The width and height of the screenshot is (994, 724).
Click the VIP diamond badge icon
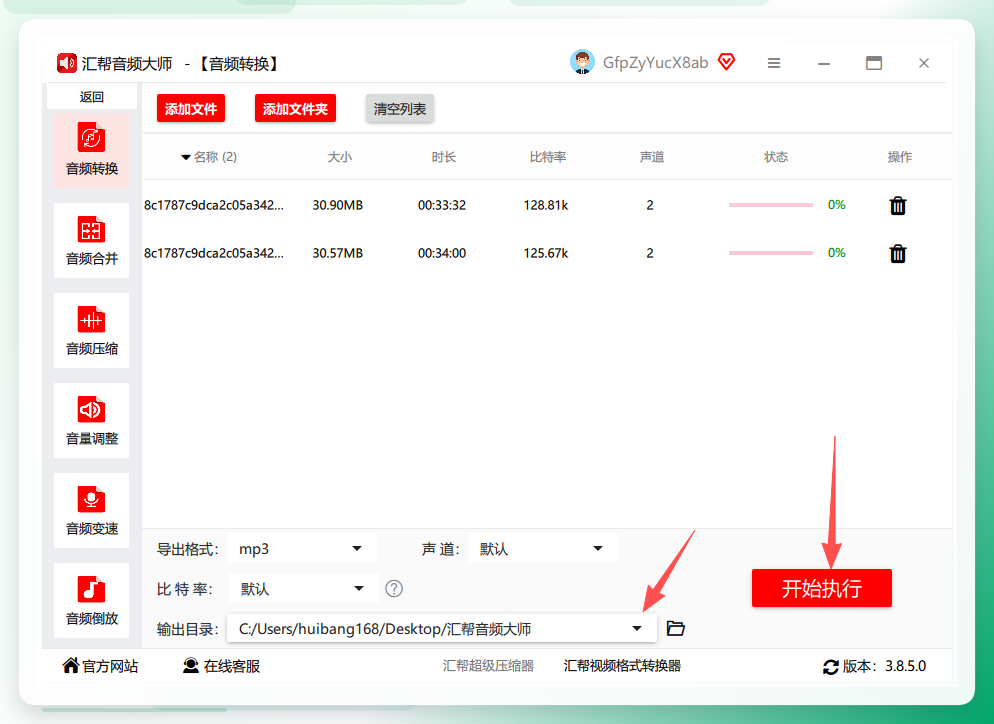click(x=726, y=62)
